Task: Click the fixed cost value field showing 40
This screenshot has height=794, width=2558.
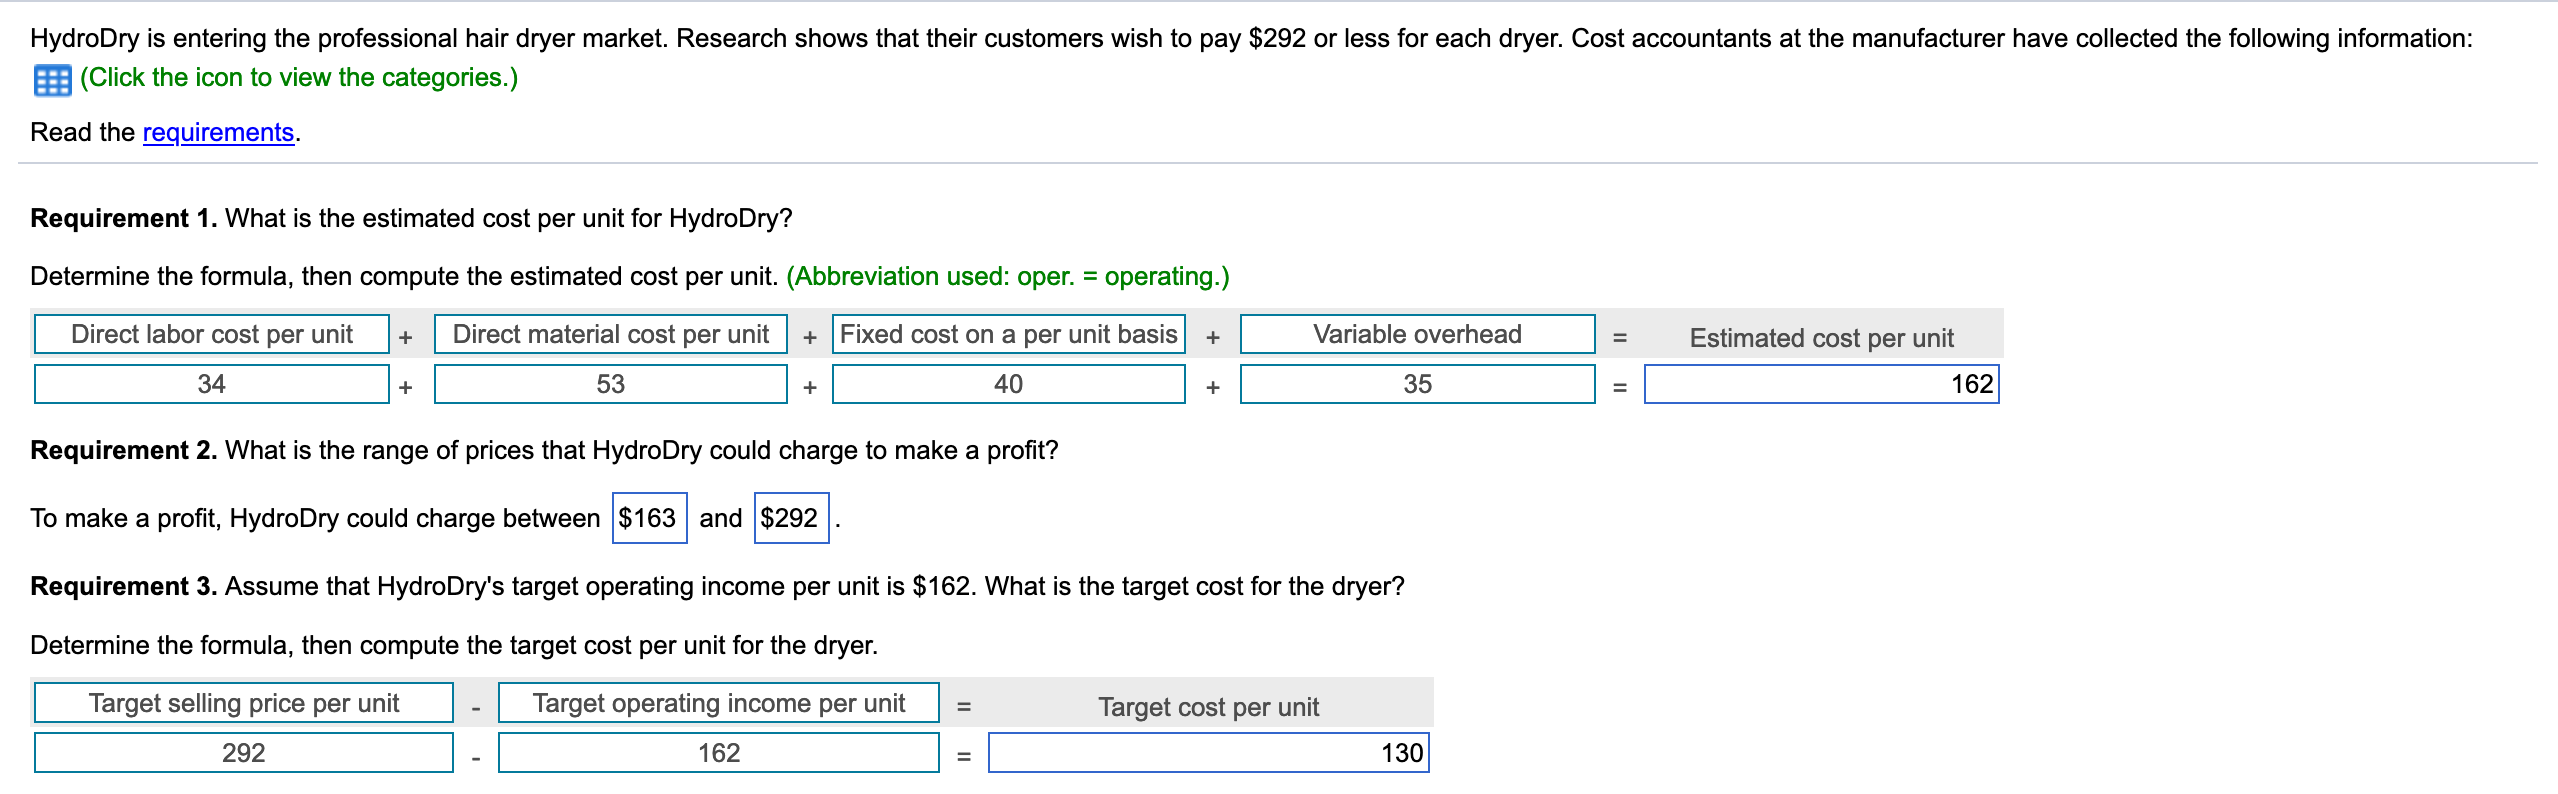Action: pyautogui.click(x=1008, y=384)
